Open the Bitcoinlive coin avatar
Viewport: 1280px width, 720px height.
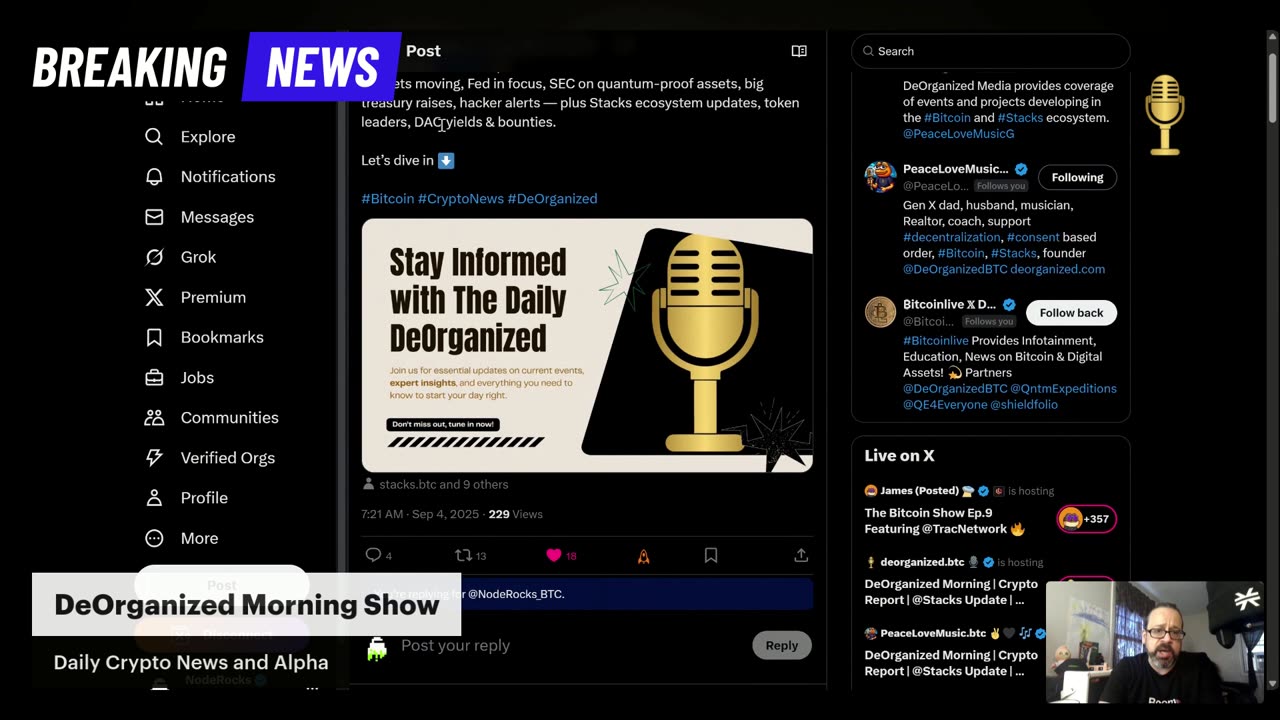[880, 312]
